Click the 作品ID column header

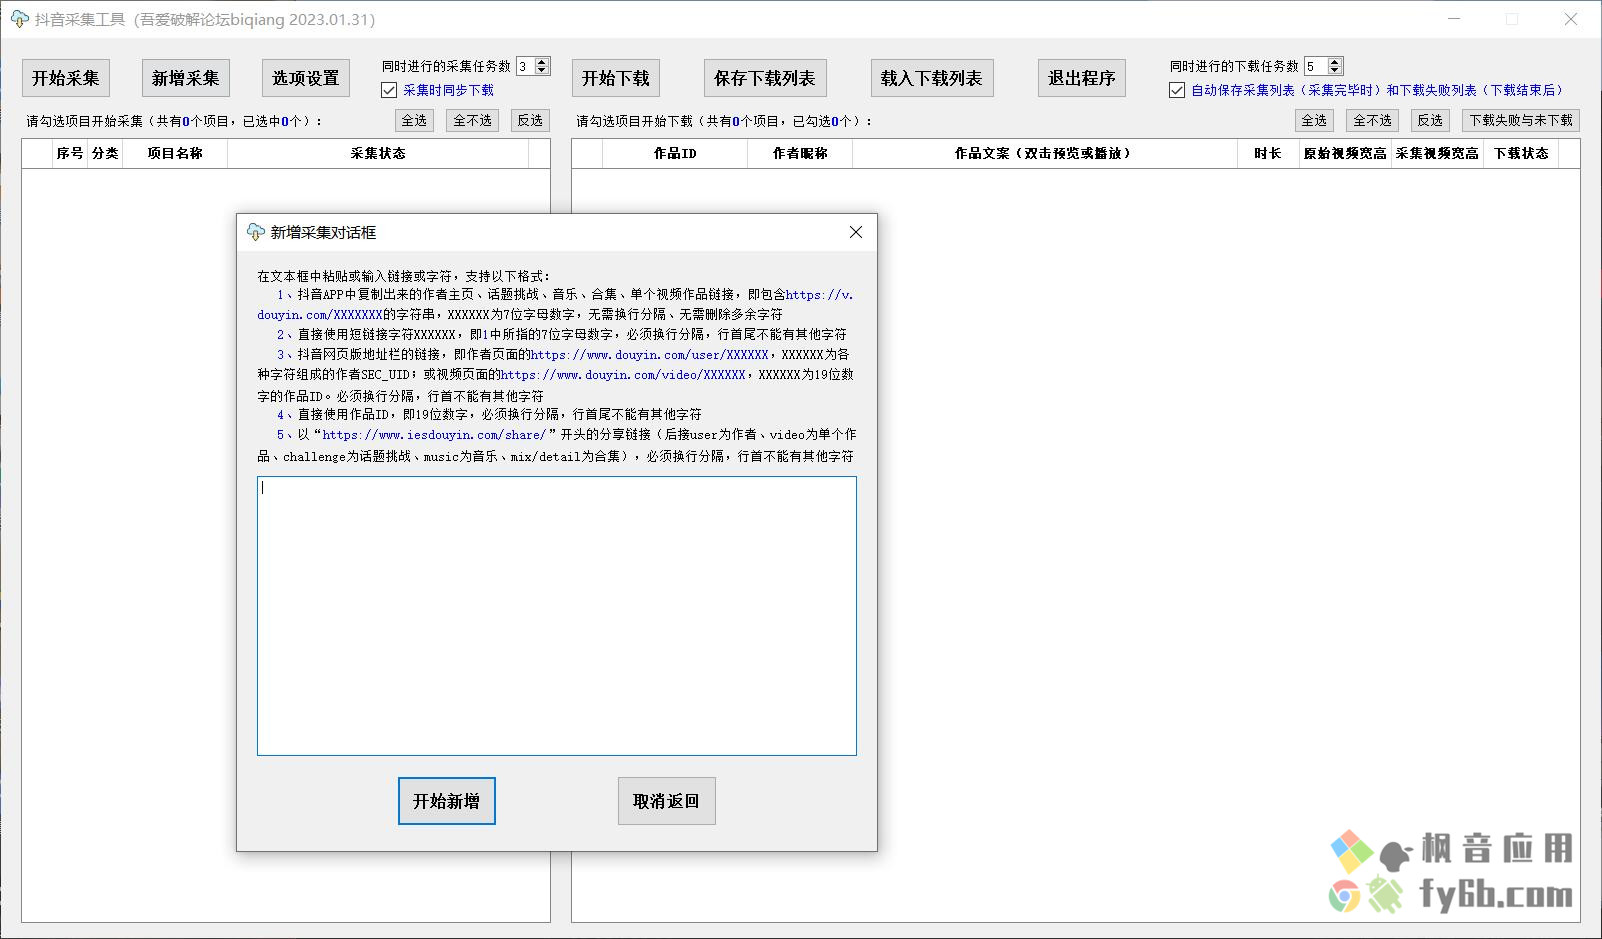[675, 153]
